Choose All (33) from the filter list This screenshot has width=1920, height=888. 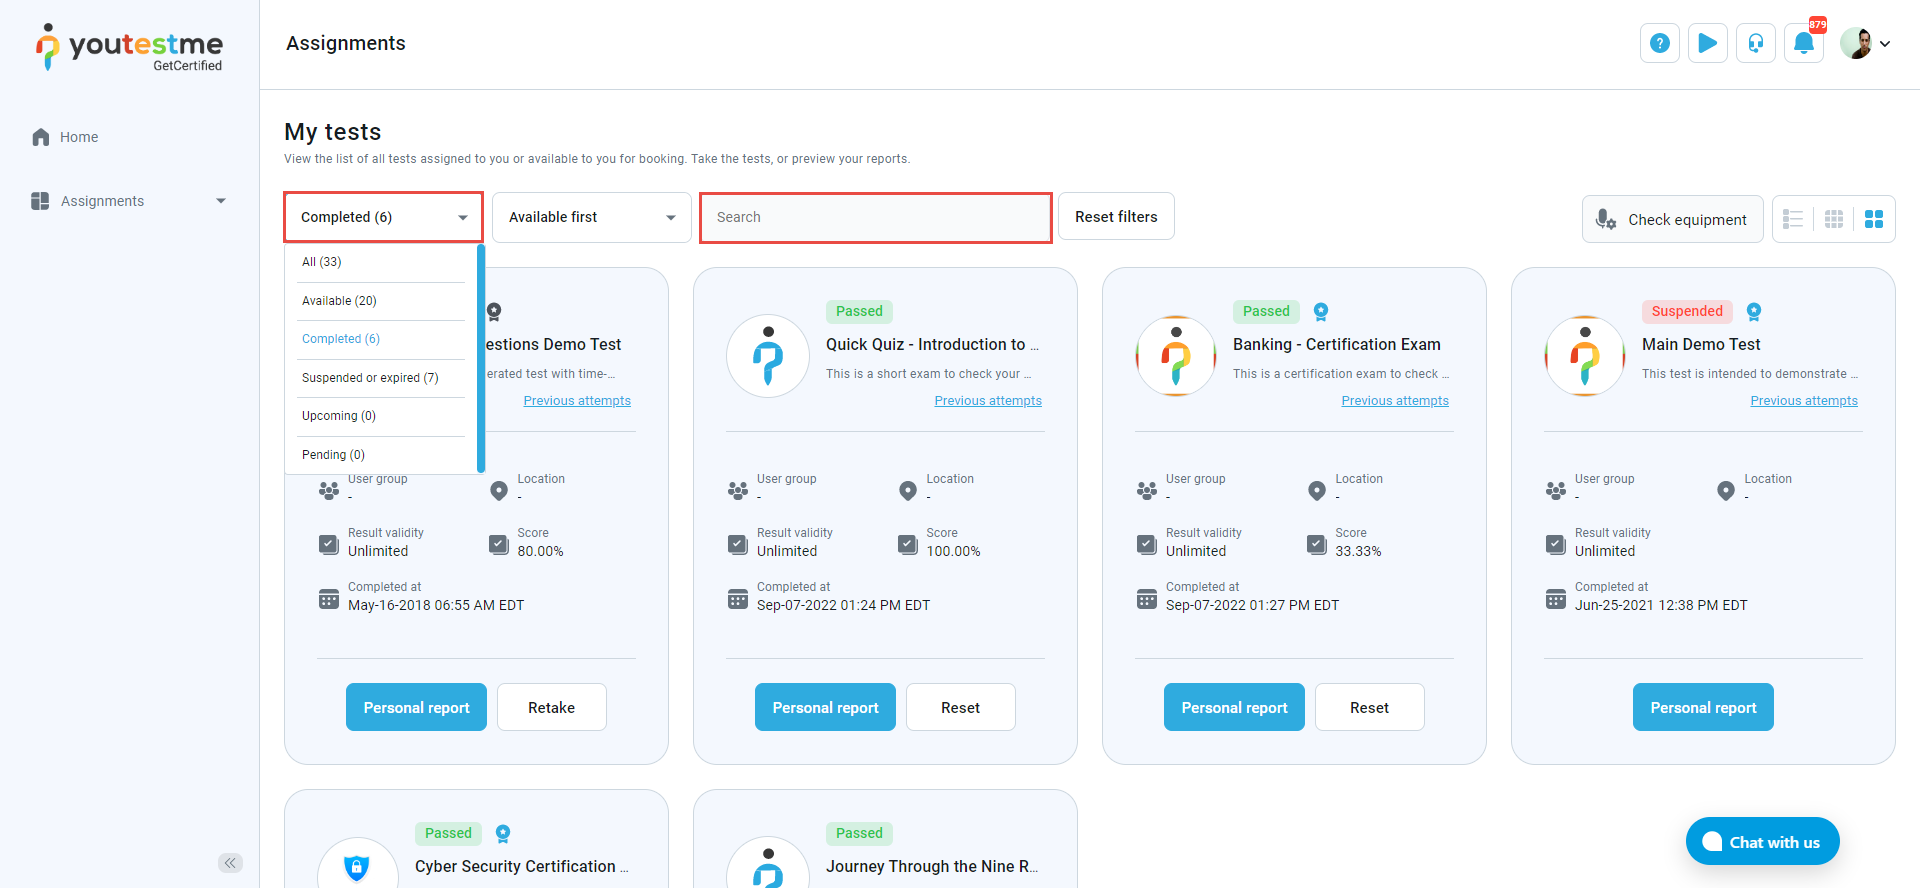point(322,262)
